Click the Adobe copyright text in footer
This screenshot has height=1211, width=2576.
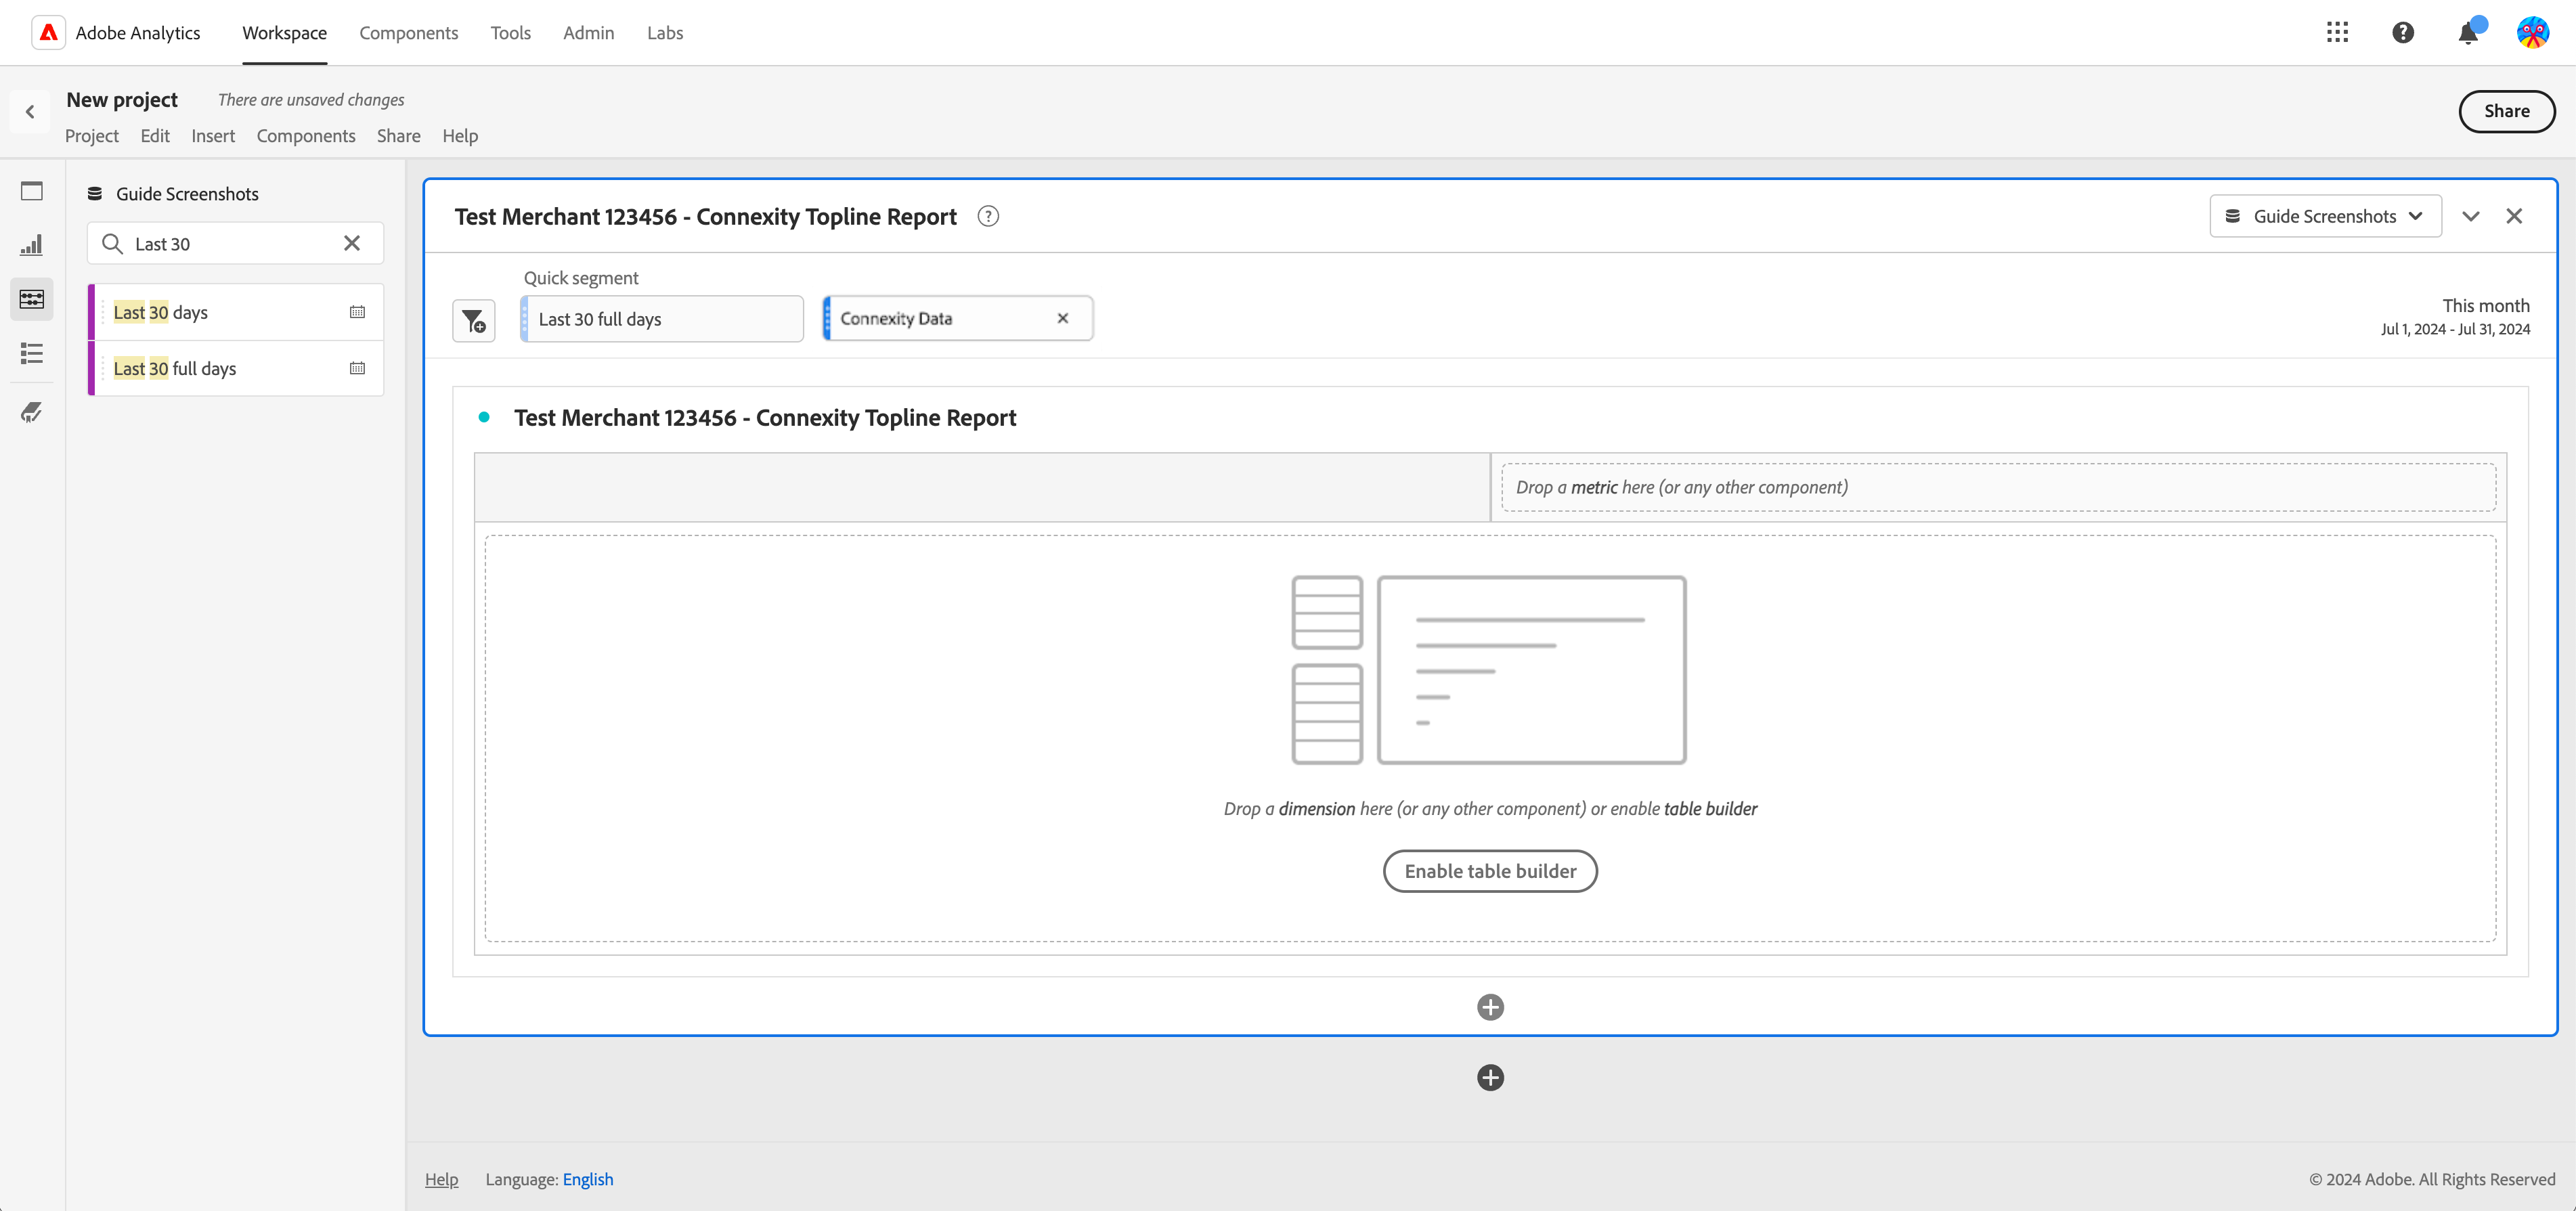coord(2432,1179)
